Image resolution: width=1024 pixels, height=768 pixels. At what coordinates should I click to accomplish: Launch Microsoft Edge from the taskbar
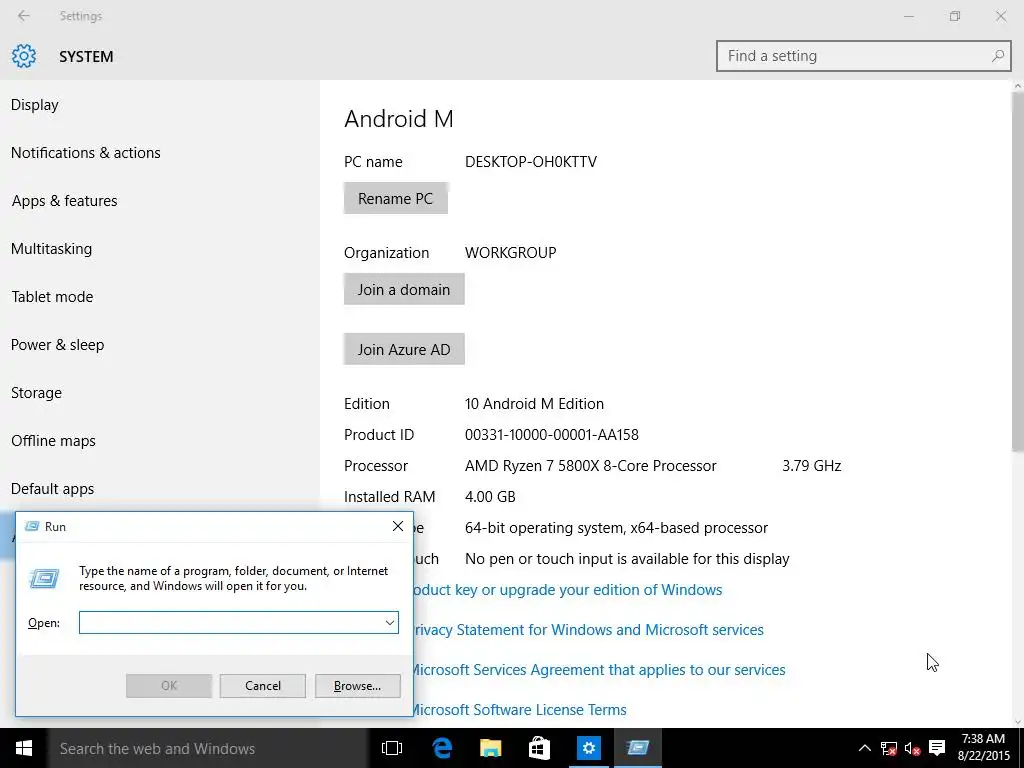[x=442, y=748]
